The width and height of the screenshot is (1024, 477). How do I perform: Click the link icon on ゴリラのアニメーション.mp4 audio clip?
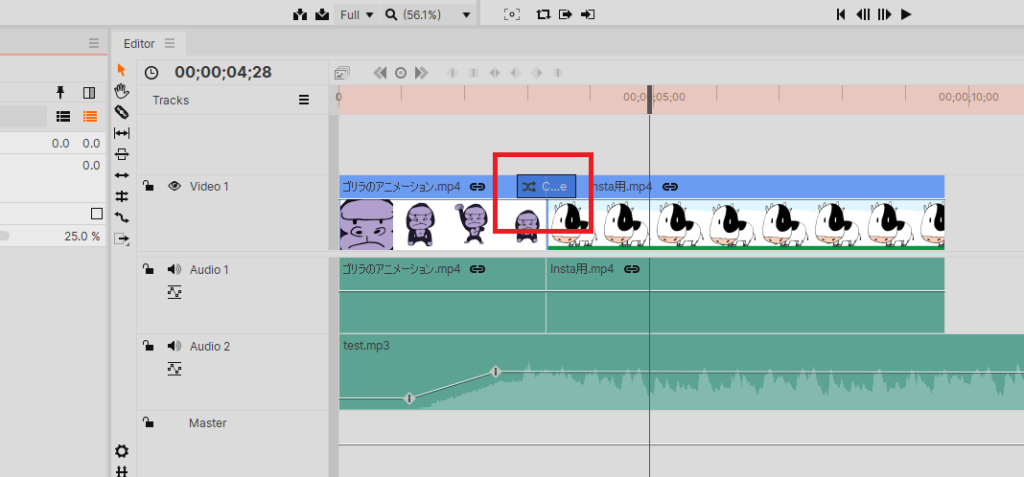tap(477, 269)
